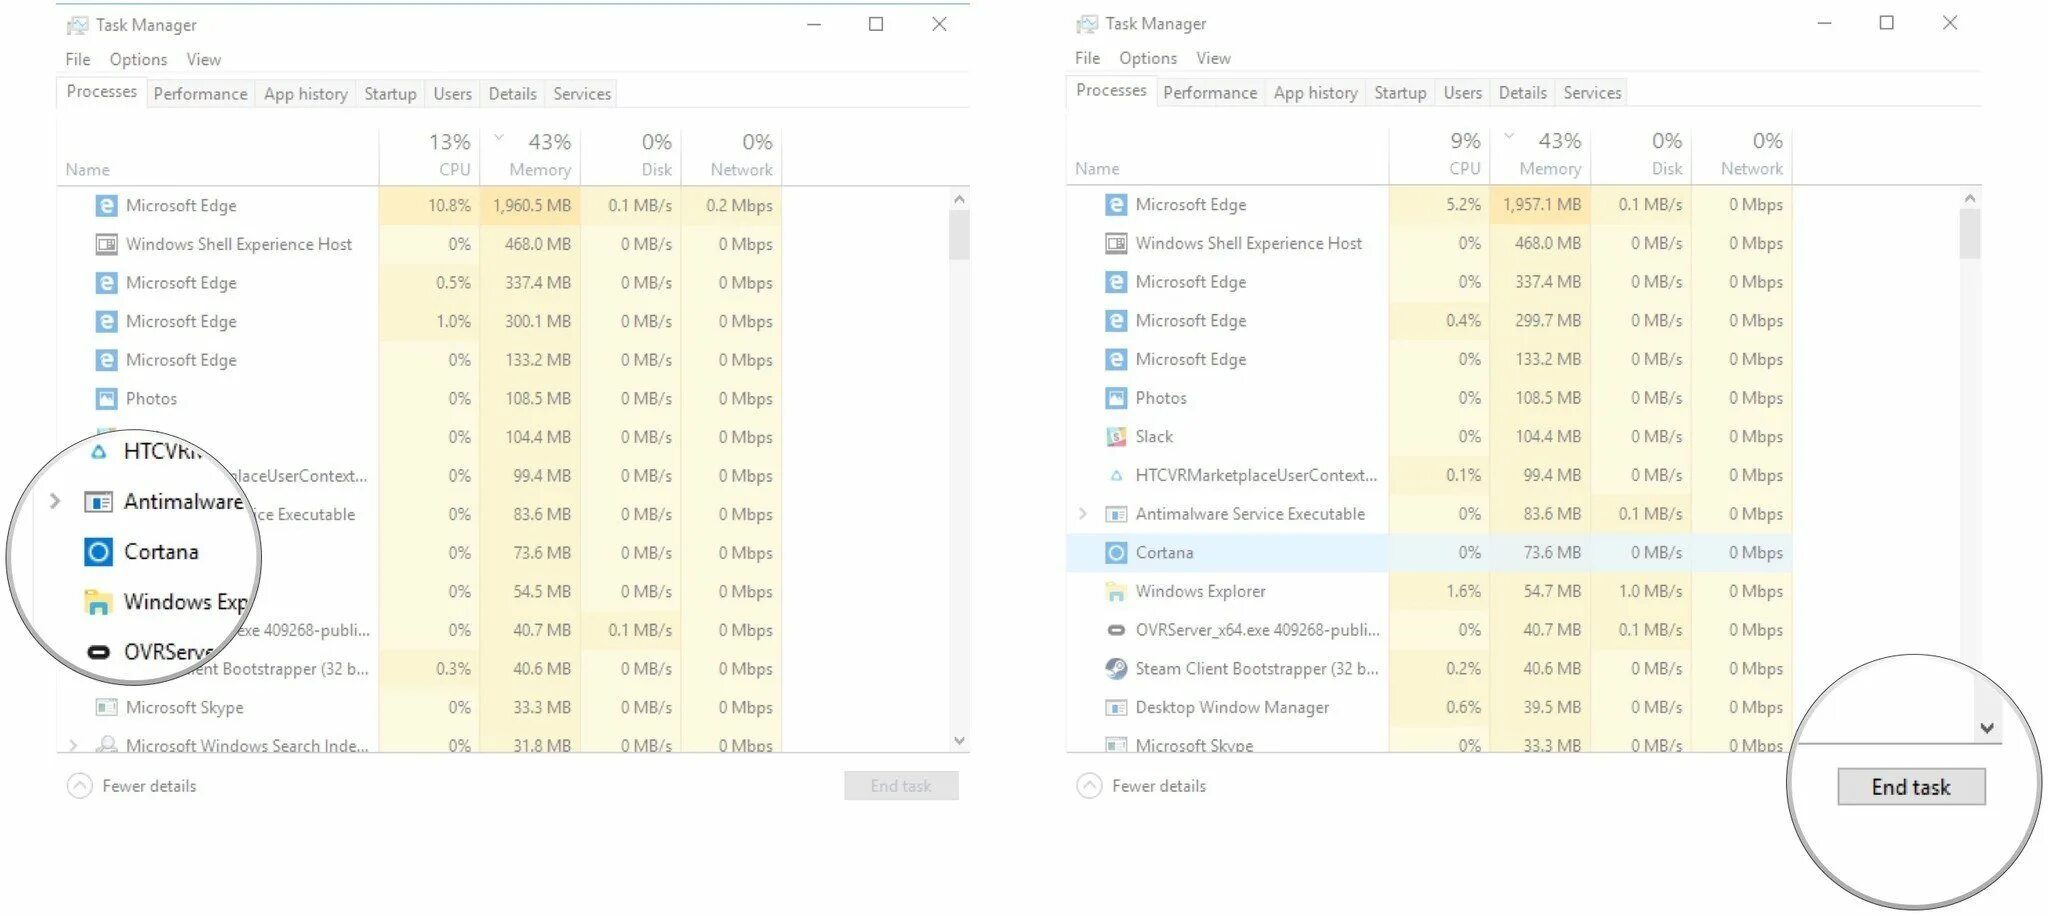Click 1,957.1 MB memory cell in right window
2048x916 pixels.
coord(1541,205)
